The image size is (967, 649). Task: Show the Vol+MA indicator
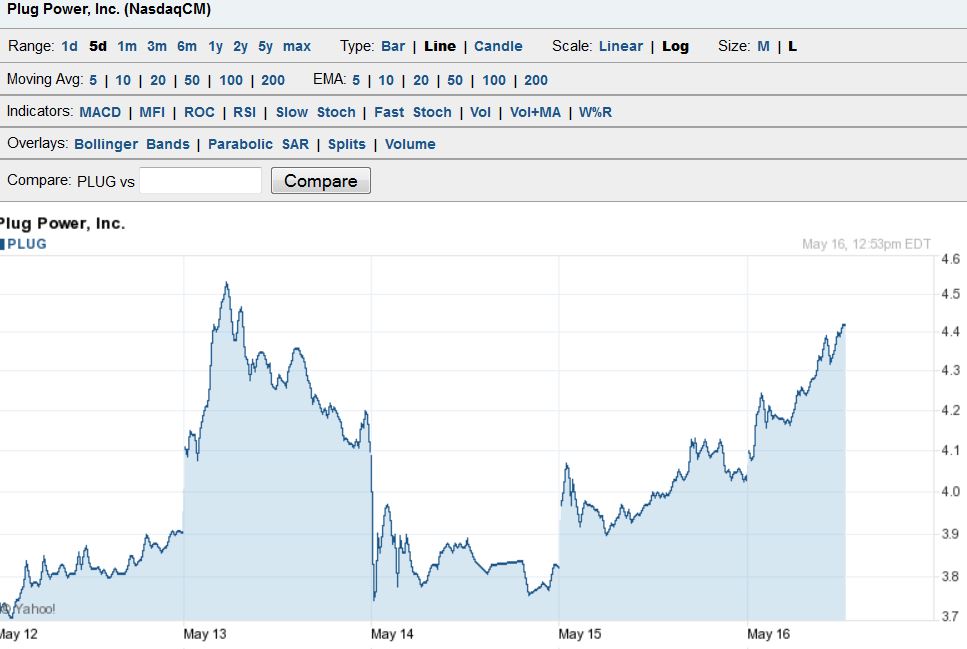tap(535, 112)
